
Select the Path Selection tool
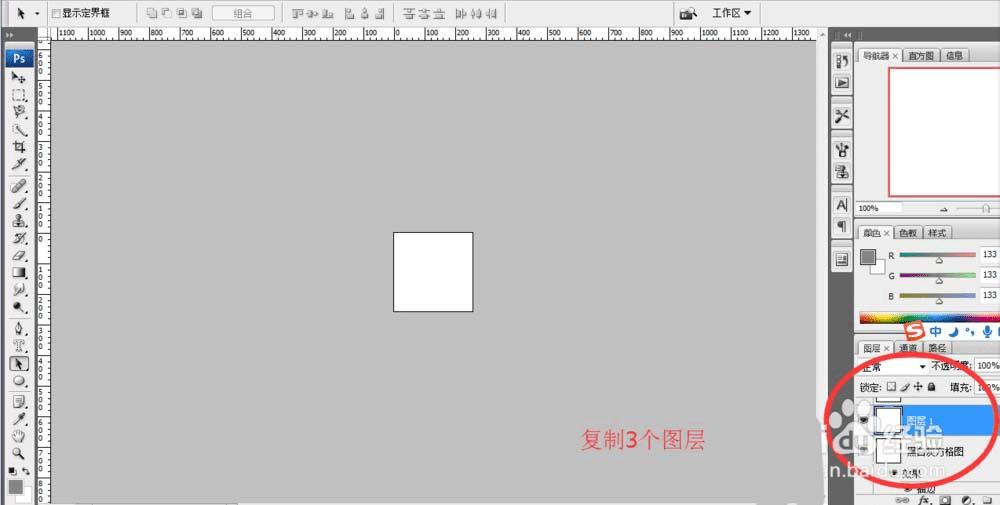pos(19,363)
